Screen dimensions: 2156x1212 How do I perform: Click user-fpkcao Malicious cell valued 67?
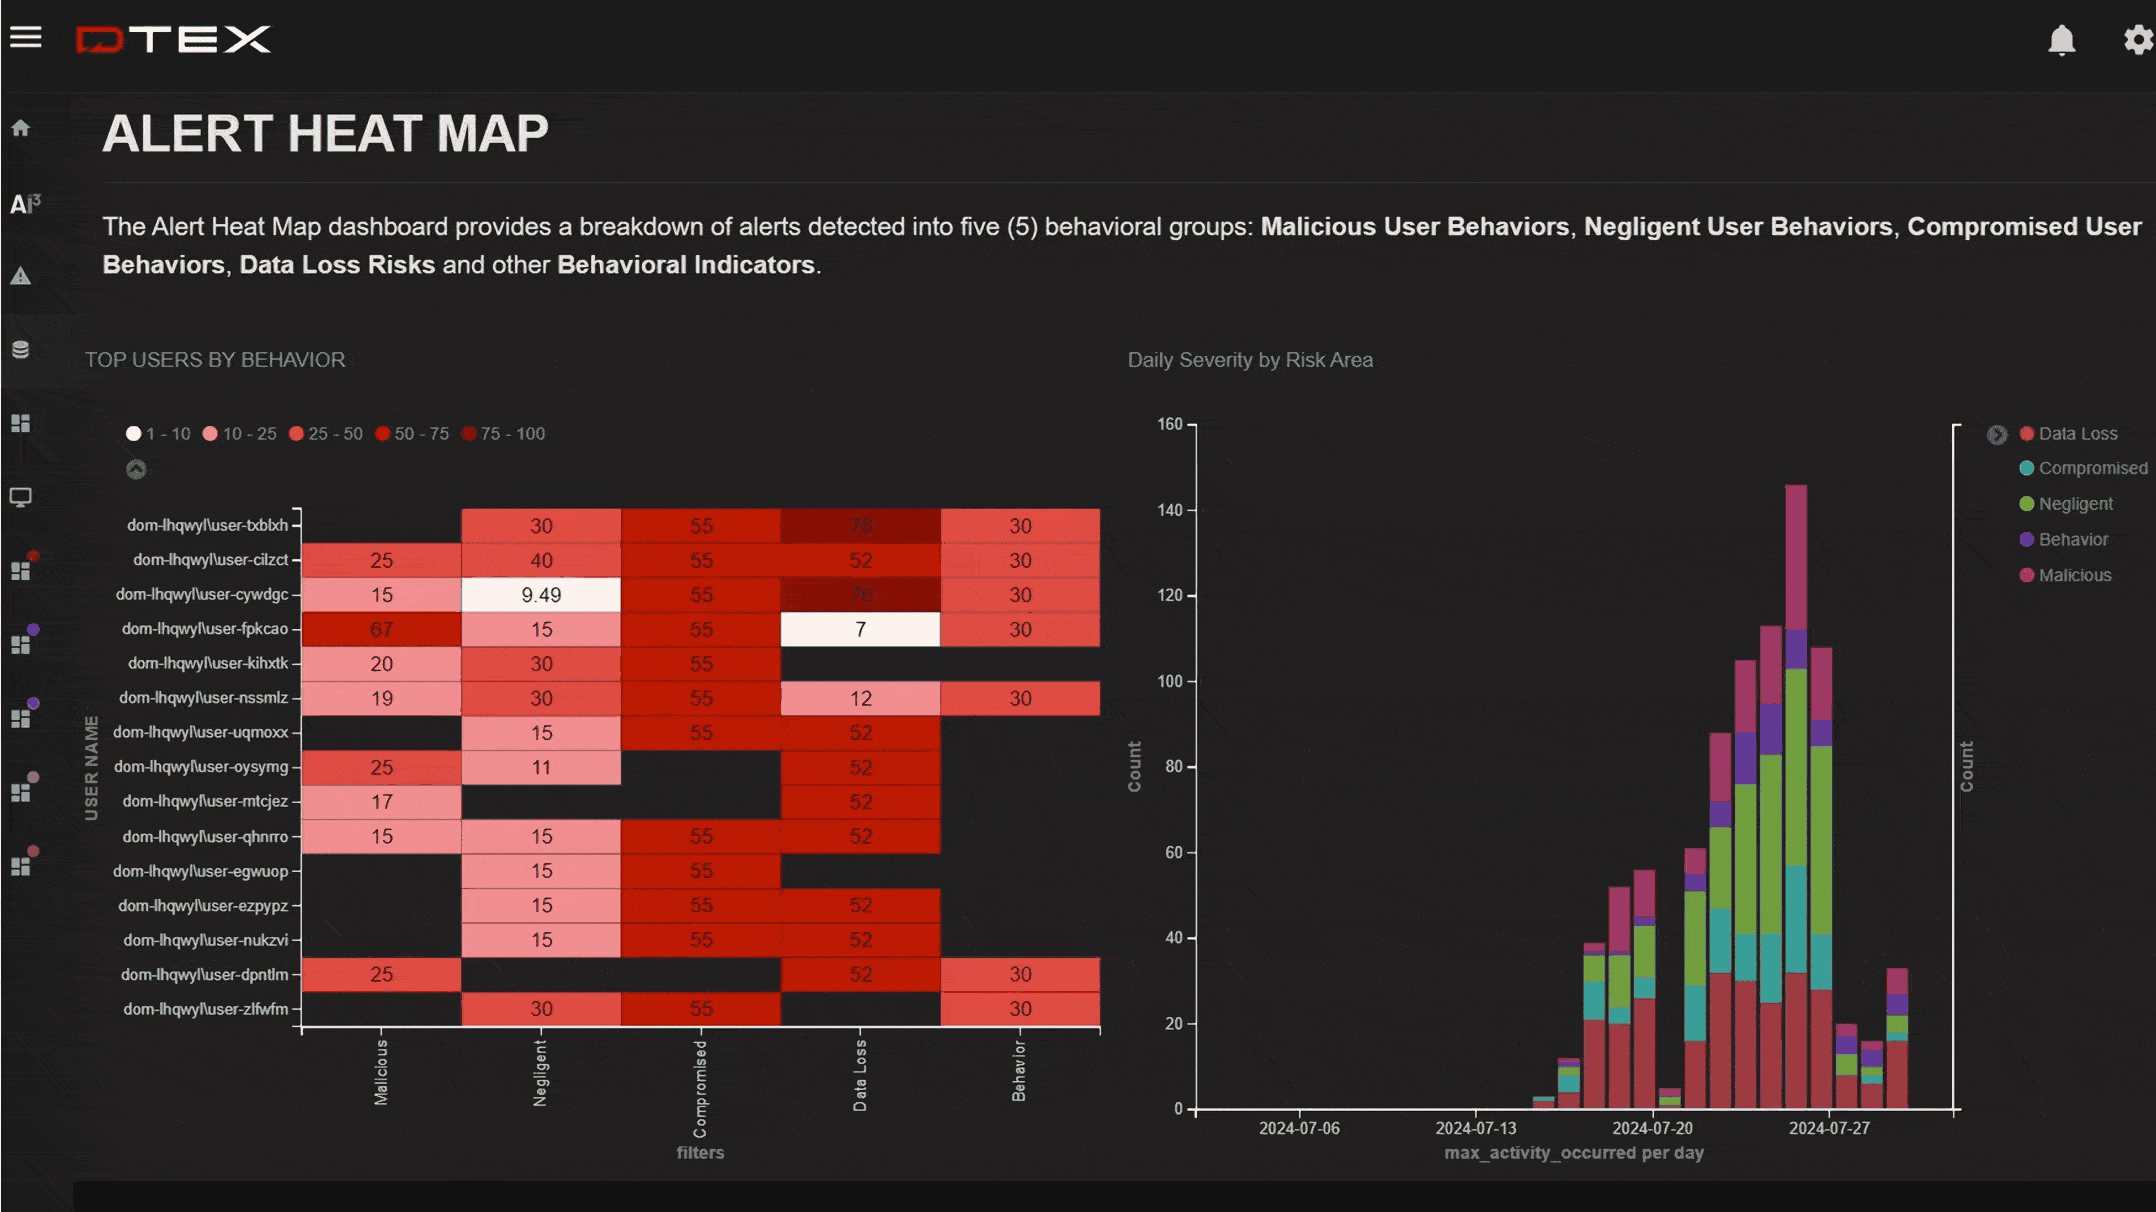(x=381, y=629)
